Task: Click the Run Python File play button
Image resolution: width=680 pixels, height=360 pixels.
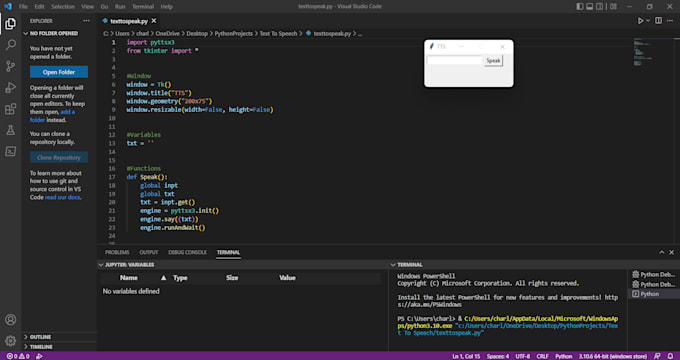Action: pos(640,21)
